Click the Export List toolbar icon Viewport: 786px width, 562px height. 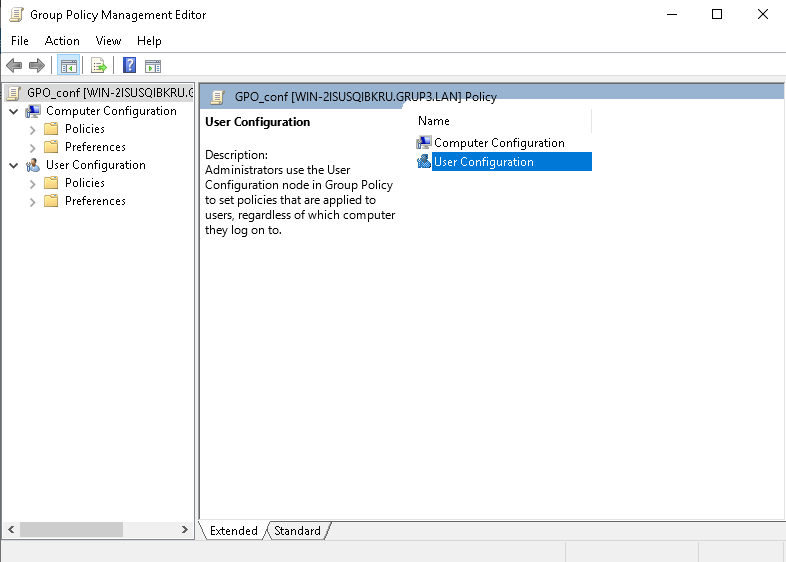click(x=99, y=66)
